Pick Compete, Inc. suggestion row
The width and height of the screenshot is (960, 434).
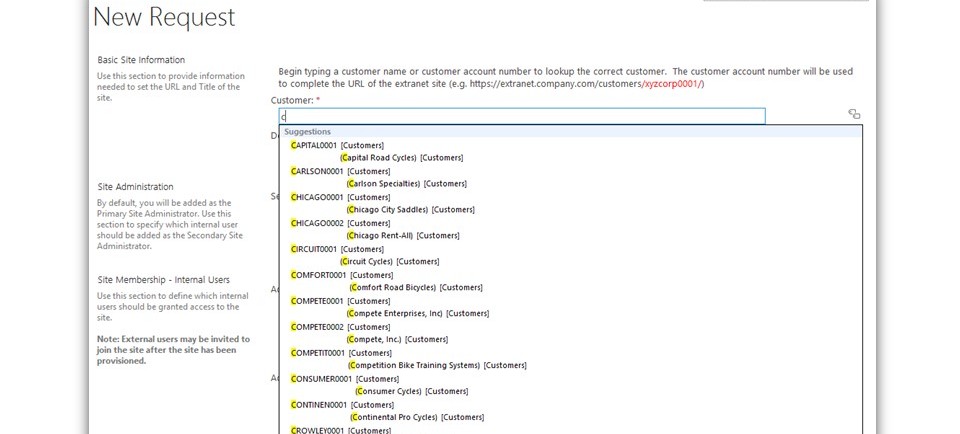397,339
